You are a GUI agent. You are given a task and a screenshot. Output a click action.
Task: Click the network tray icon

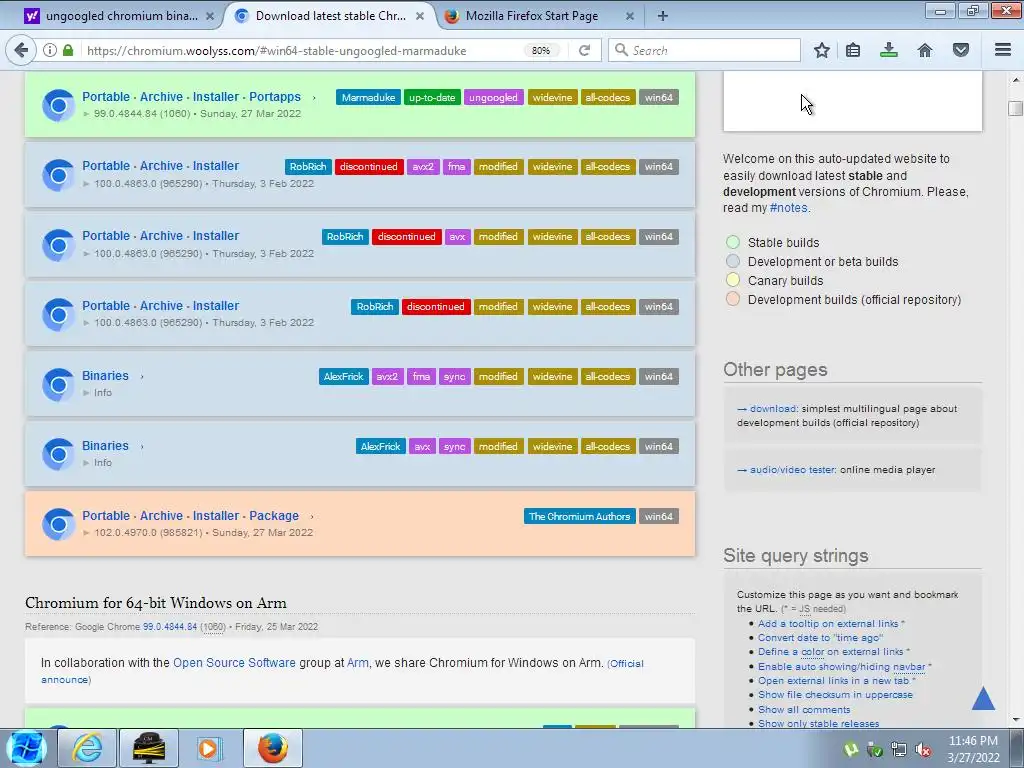point(899,750)
